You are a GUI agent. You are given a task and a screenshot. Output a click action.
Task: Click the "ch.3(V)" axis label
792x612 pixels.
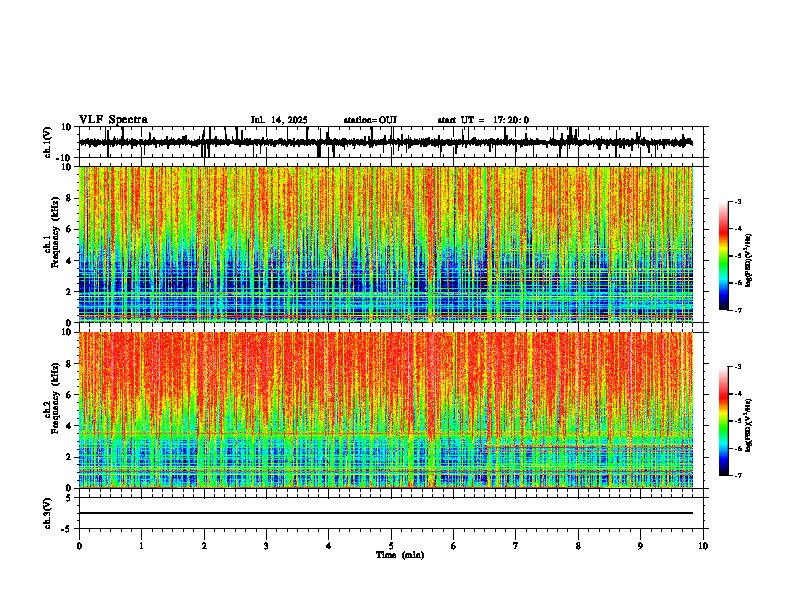[x=48, y=513]
